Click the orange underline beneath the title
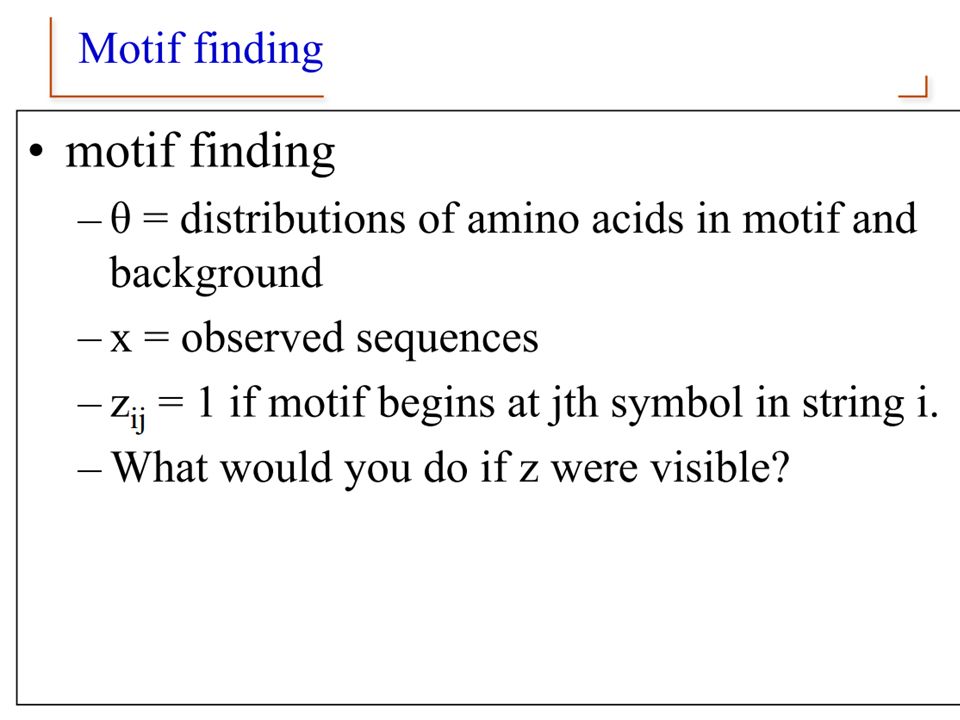Image resolution: width=960 pixels, height=720 pixels. pos(187,96)
